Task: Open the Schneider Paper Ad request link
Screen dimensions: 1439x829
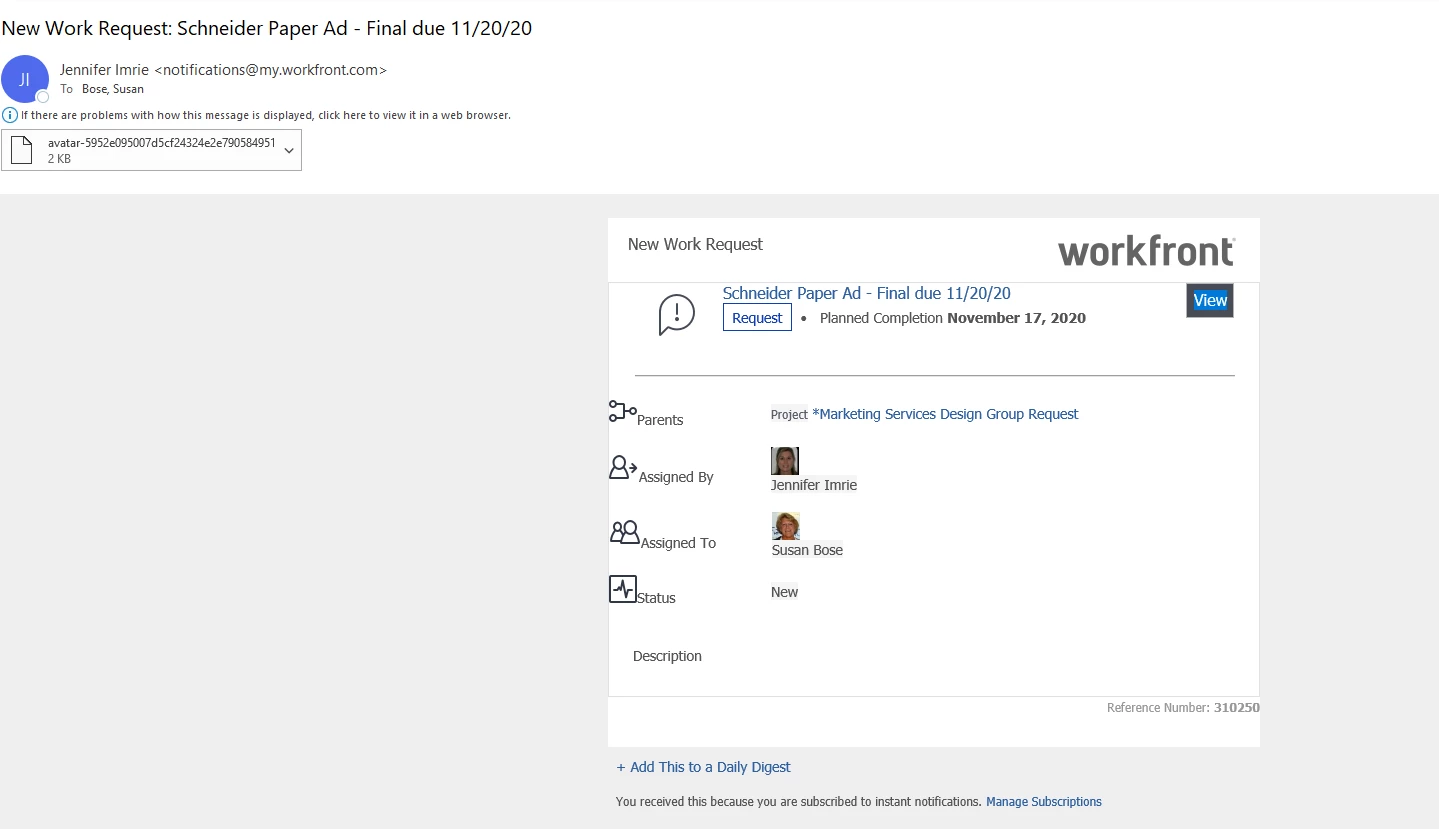Action: (866, 293)
